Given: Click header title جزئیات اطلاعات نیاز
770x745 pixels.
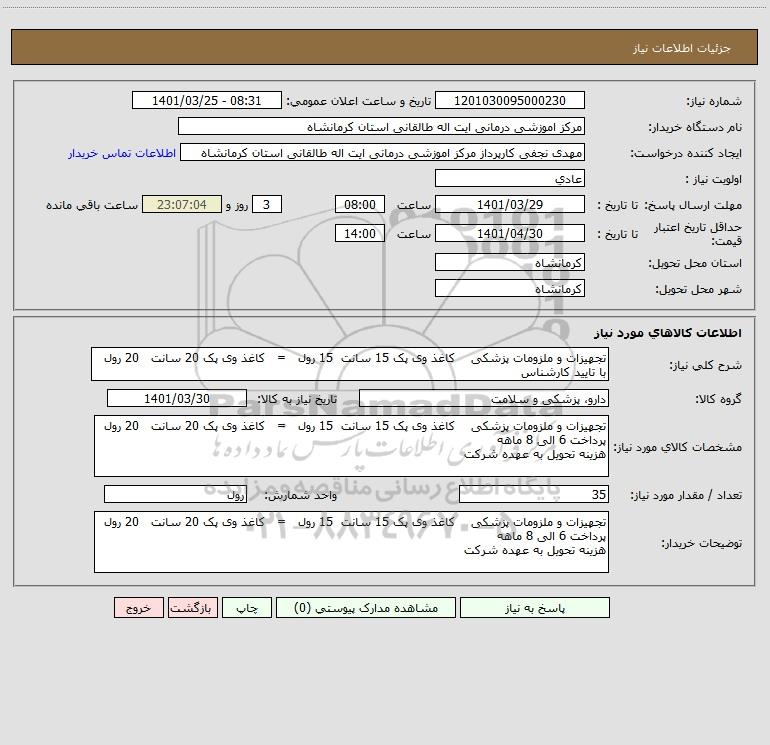Looking at the screenshot, I should tap(682, 48).
